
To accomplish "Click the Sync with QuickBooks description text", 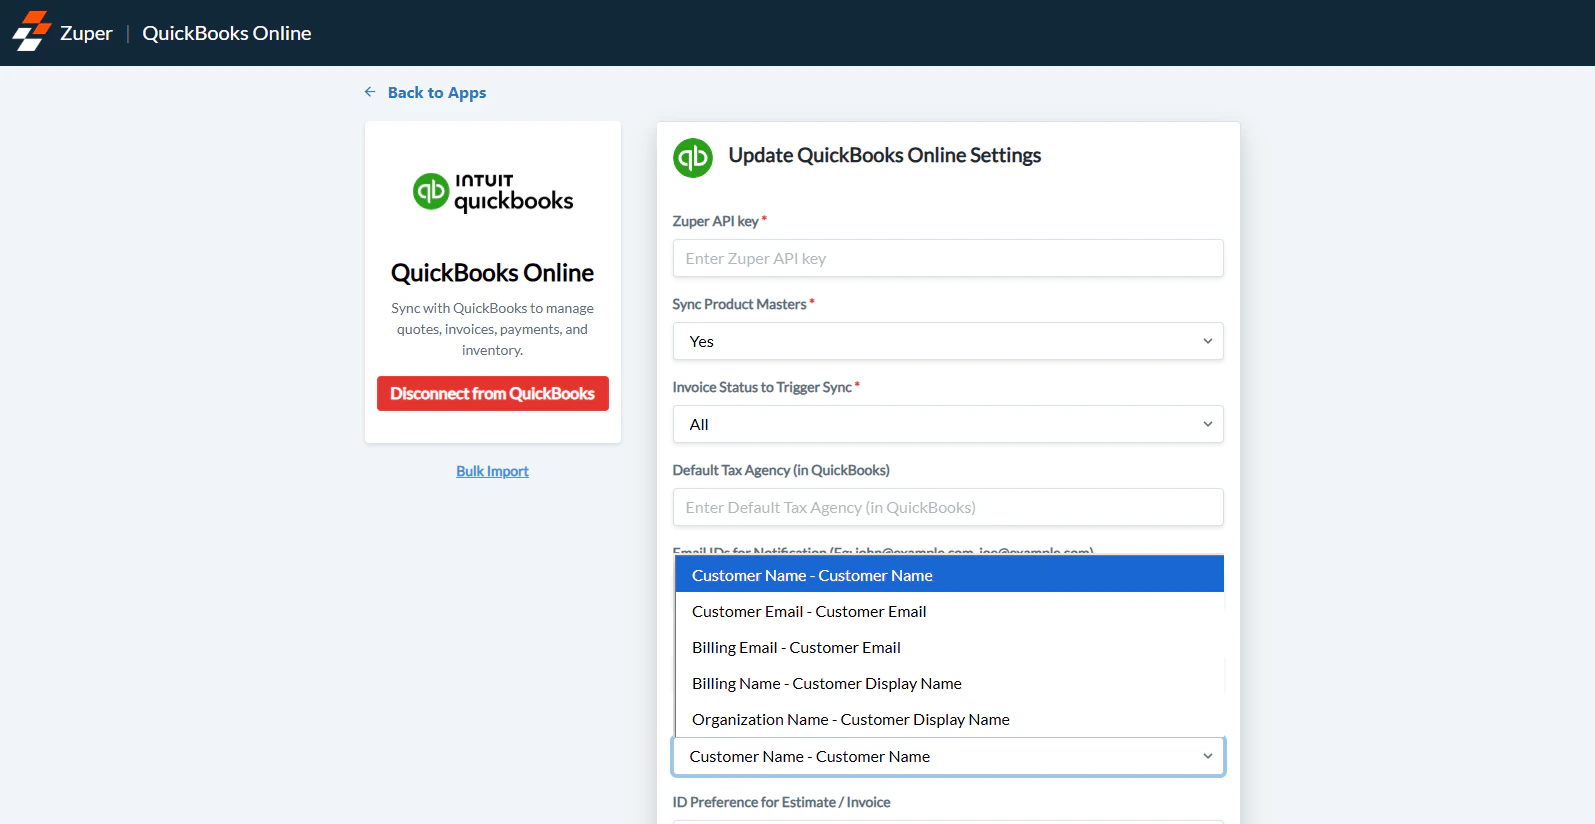I will point(492,329).
